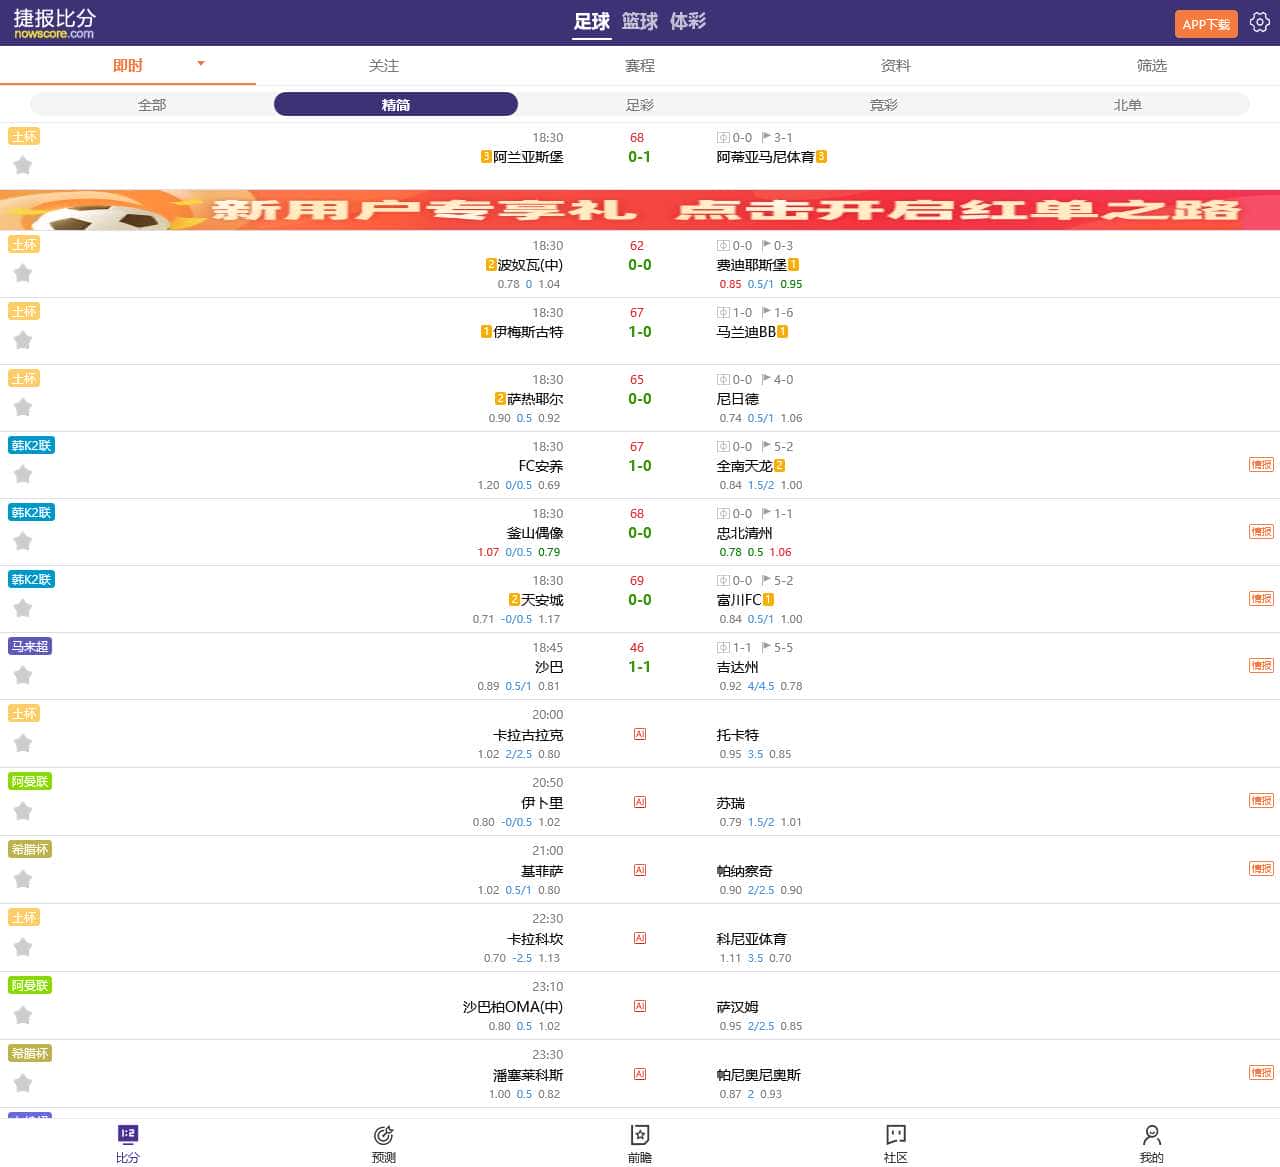Click the 新用户专享礼 promotional banner
Image resolution: width=1280 pixels, height=1167 pixels.
pos(640,210)
